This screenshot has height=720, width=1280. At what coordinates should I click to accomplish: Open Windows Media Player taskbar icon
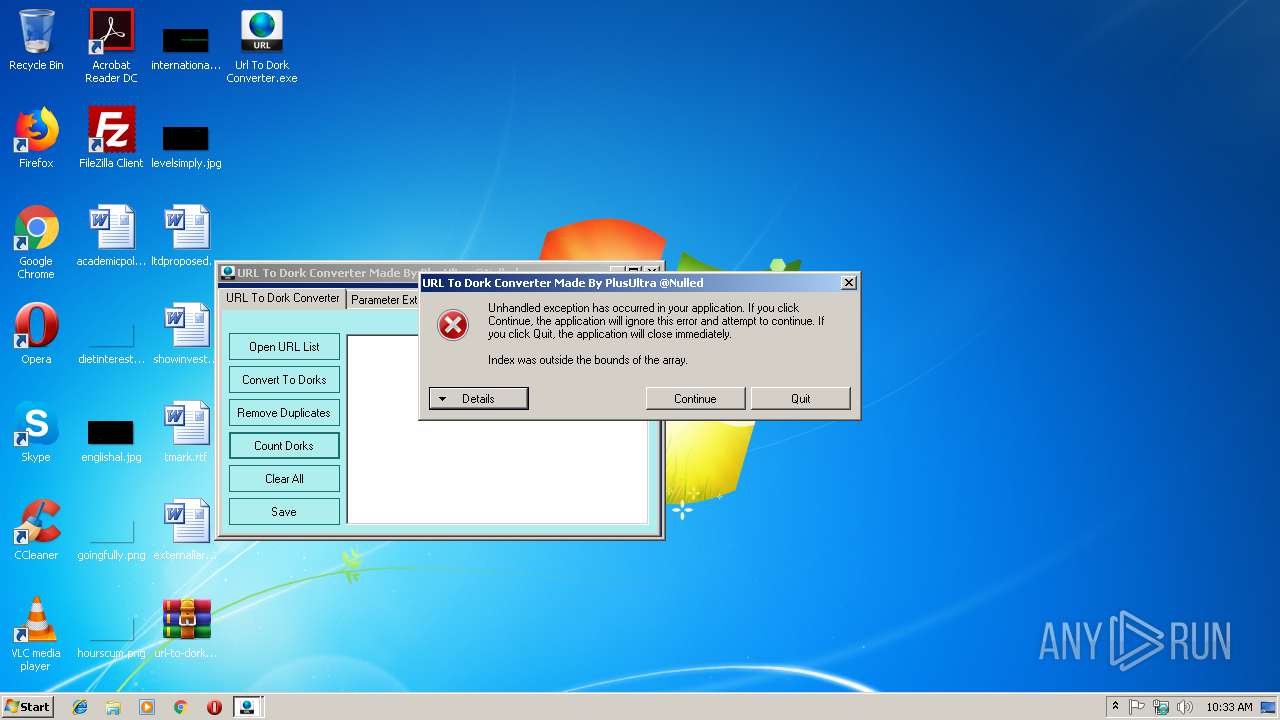[x=147, y=707]
